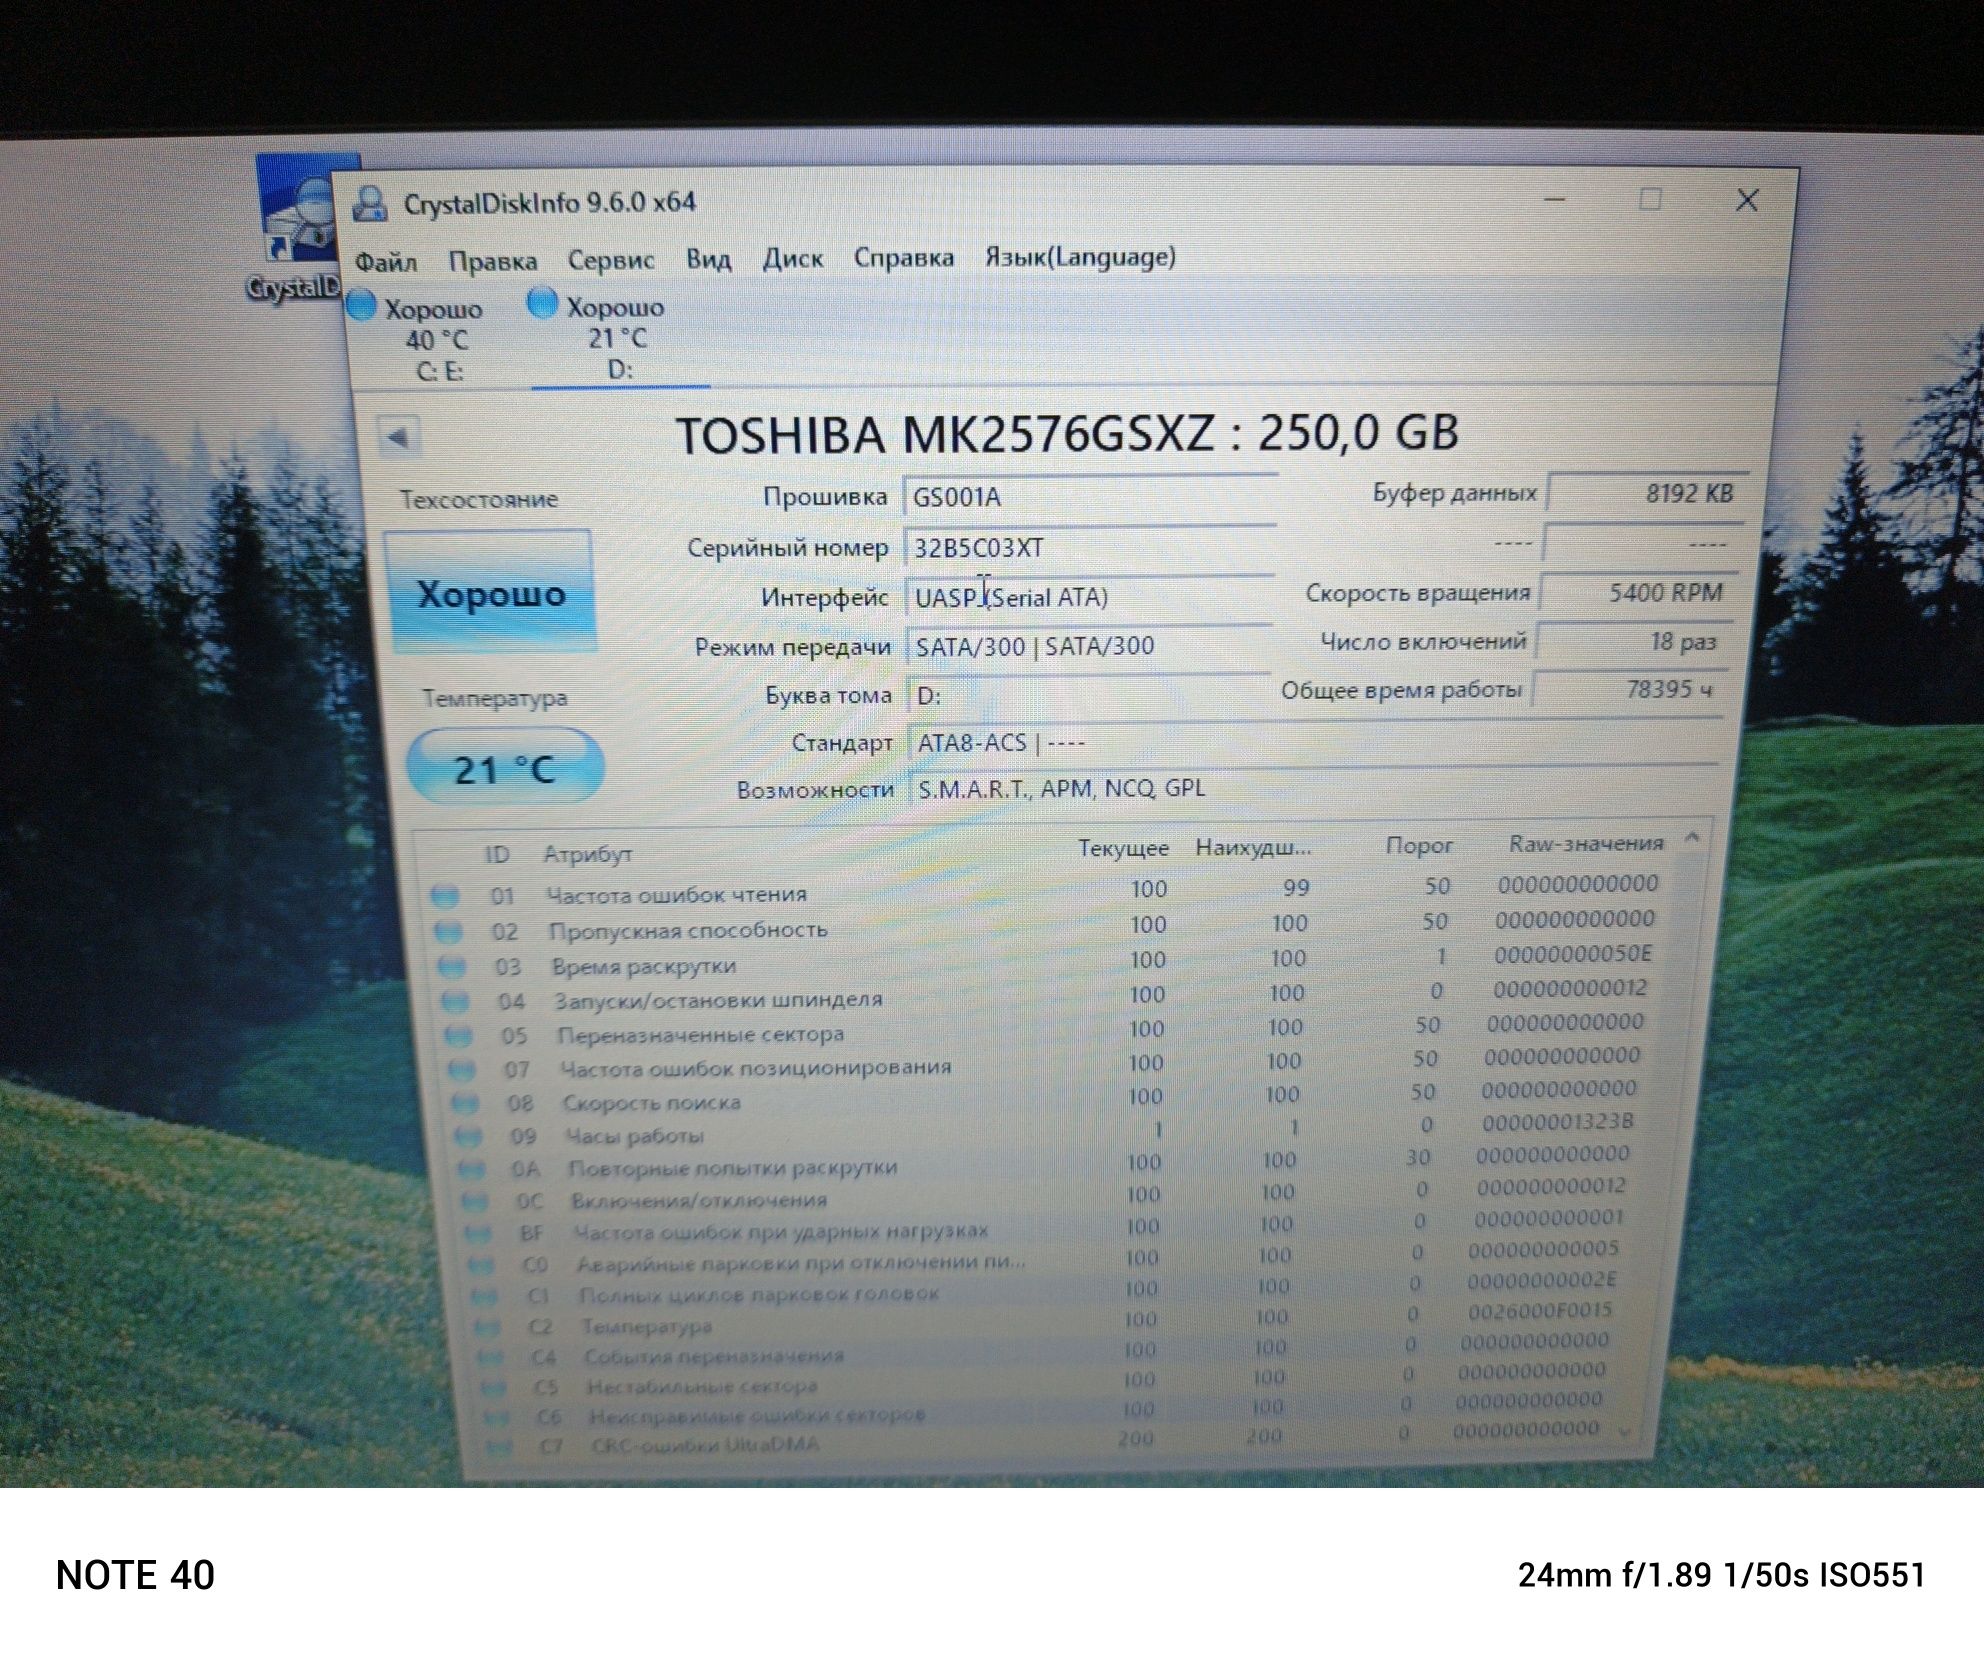Click status icon of attribute 0C row
The width and height of the screenshot is (1984, 1663).
click(475, 1201)
